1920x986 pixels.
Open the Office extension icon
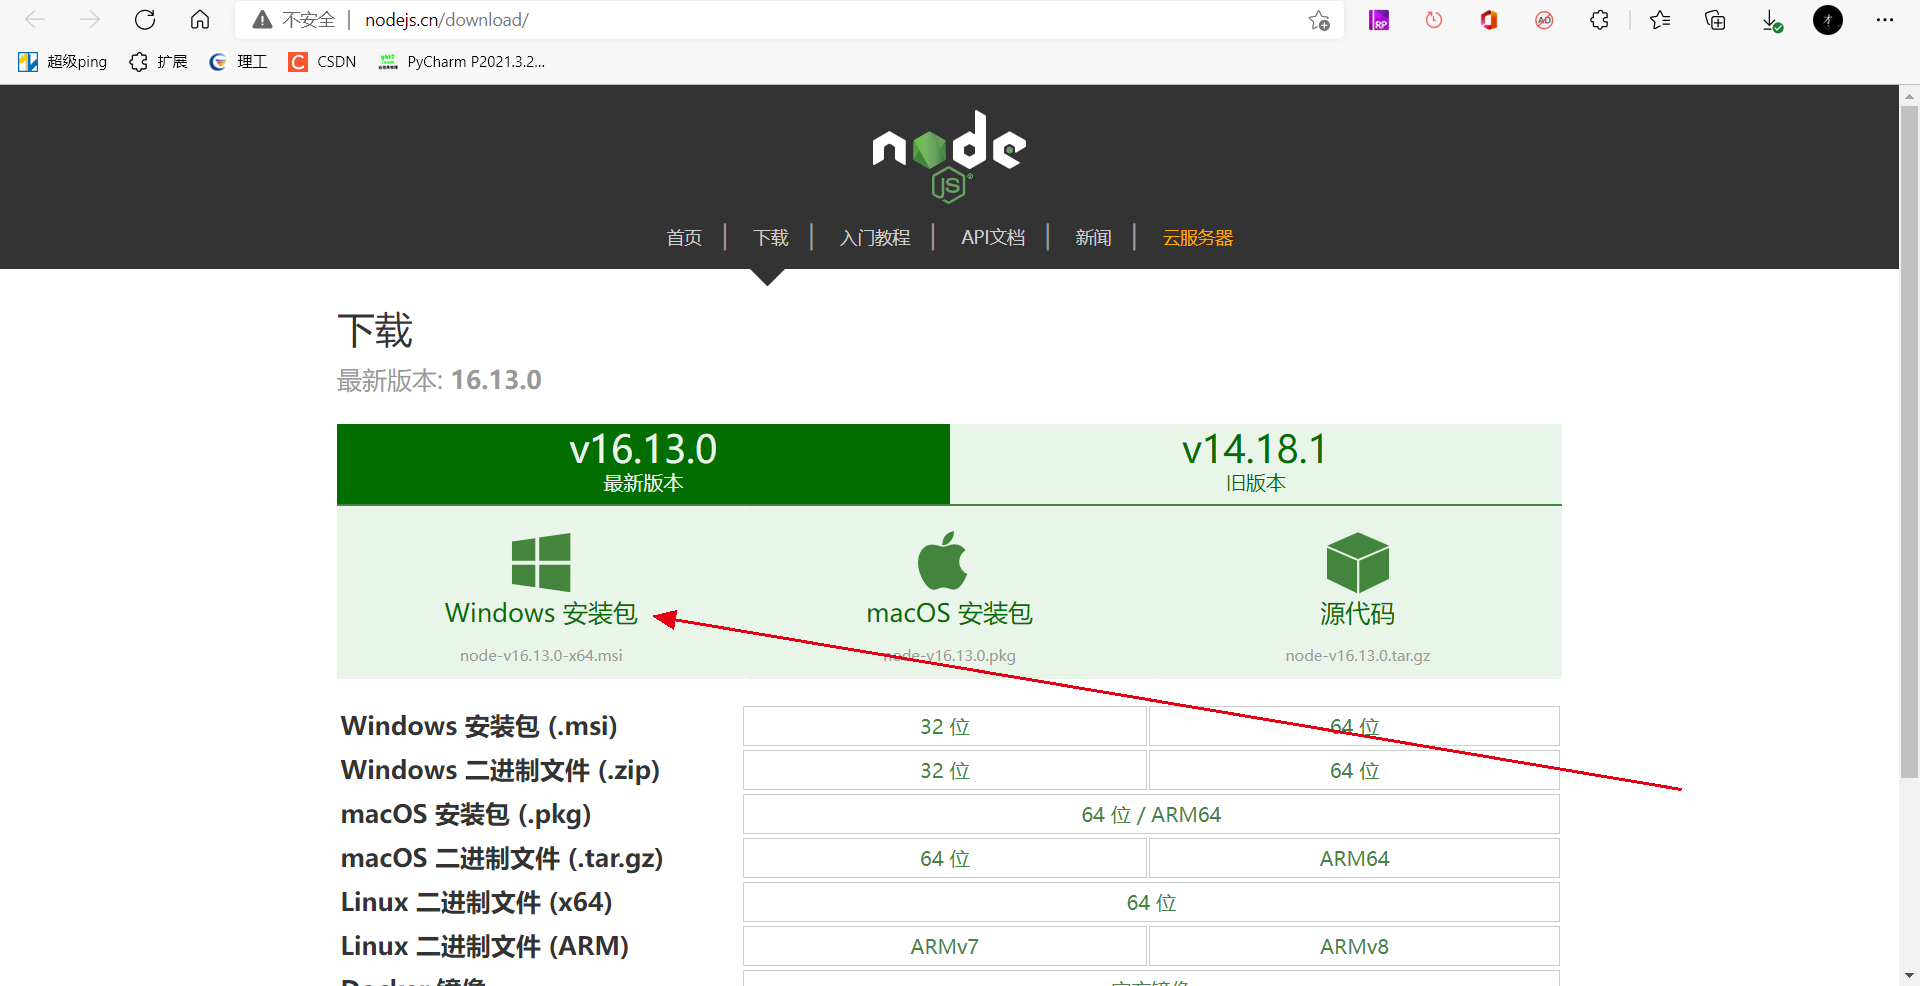[x=1489, y=20]
